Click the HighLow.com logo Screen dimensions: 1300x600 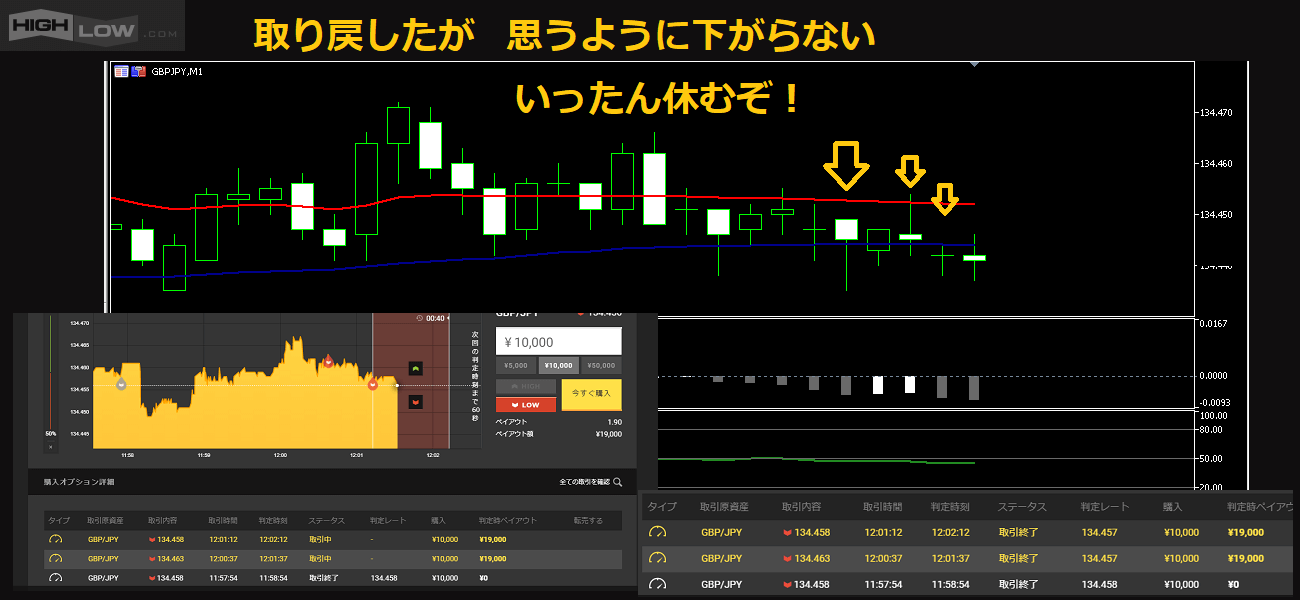click(93, 26)
